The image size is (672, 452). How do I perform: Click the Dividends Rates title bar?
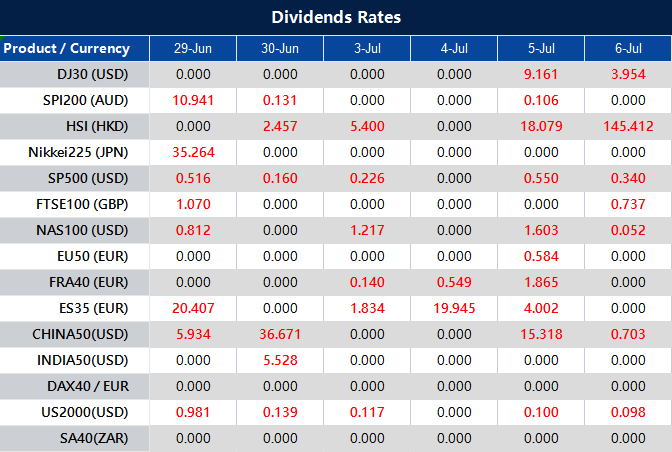click(x=336, y=17)
